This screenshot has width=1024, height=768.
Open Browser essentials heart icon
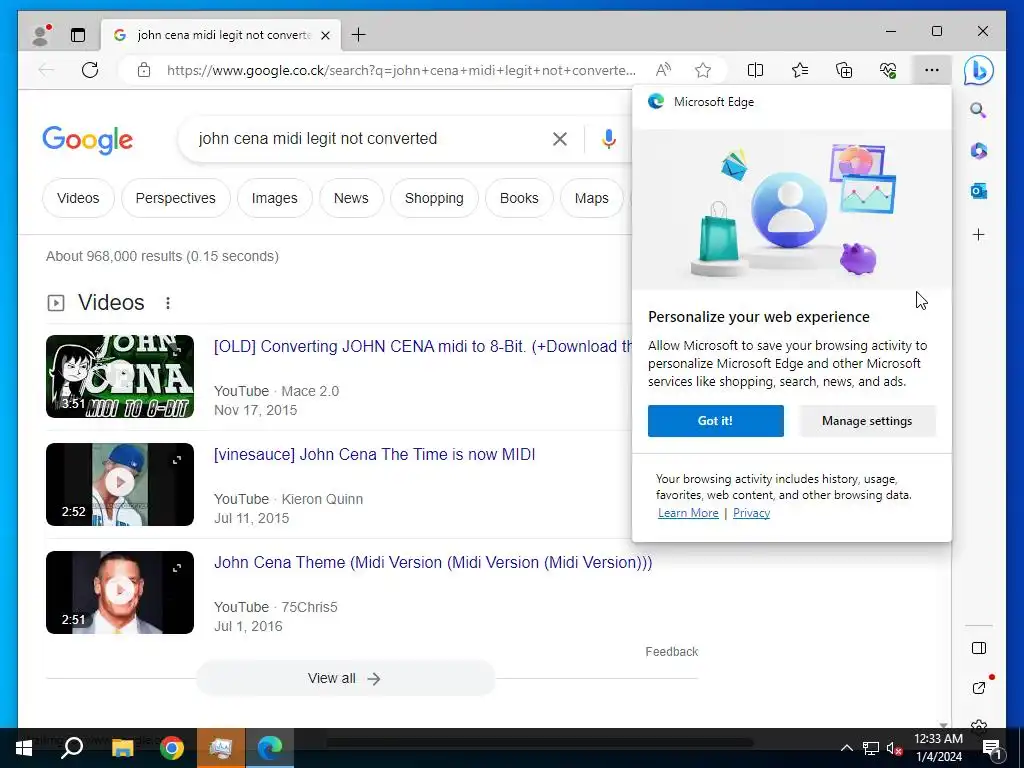coord(888,70)
